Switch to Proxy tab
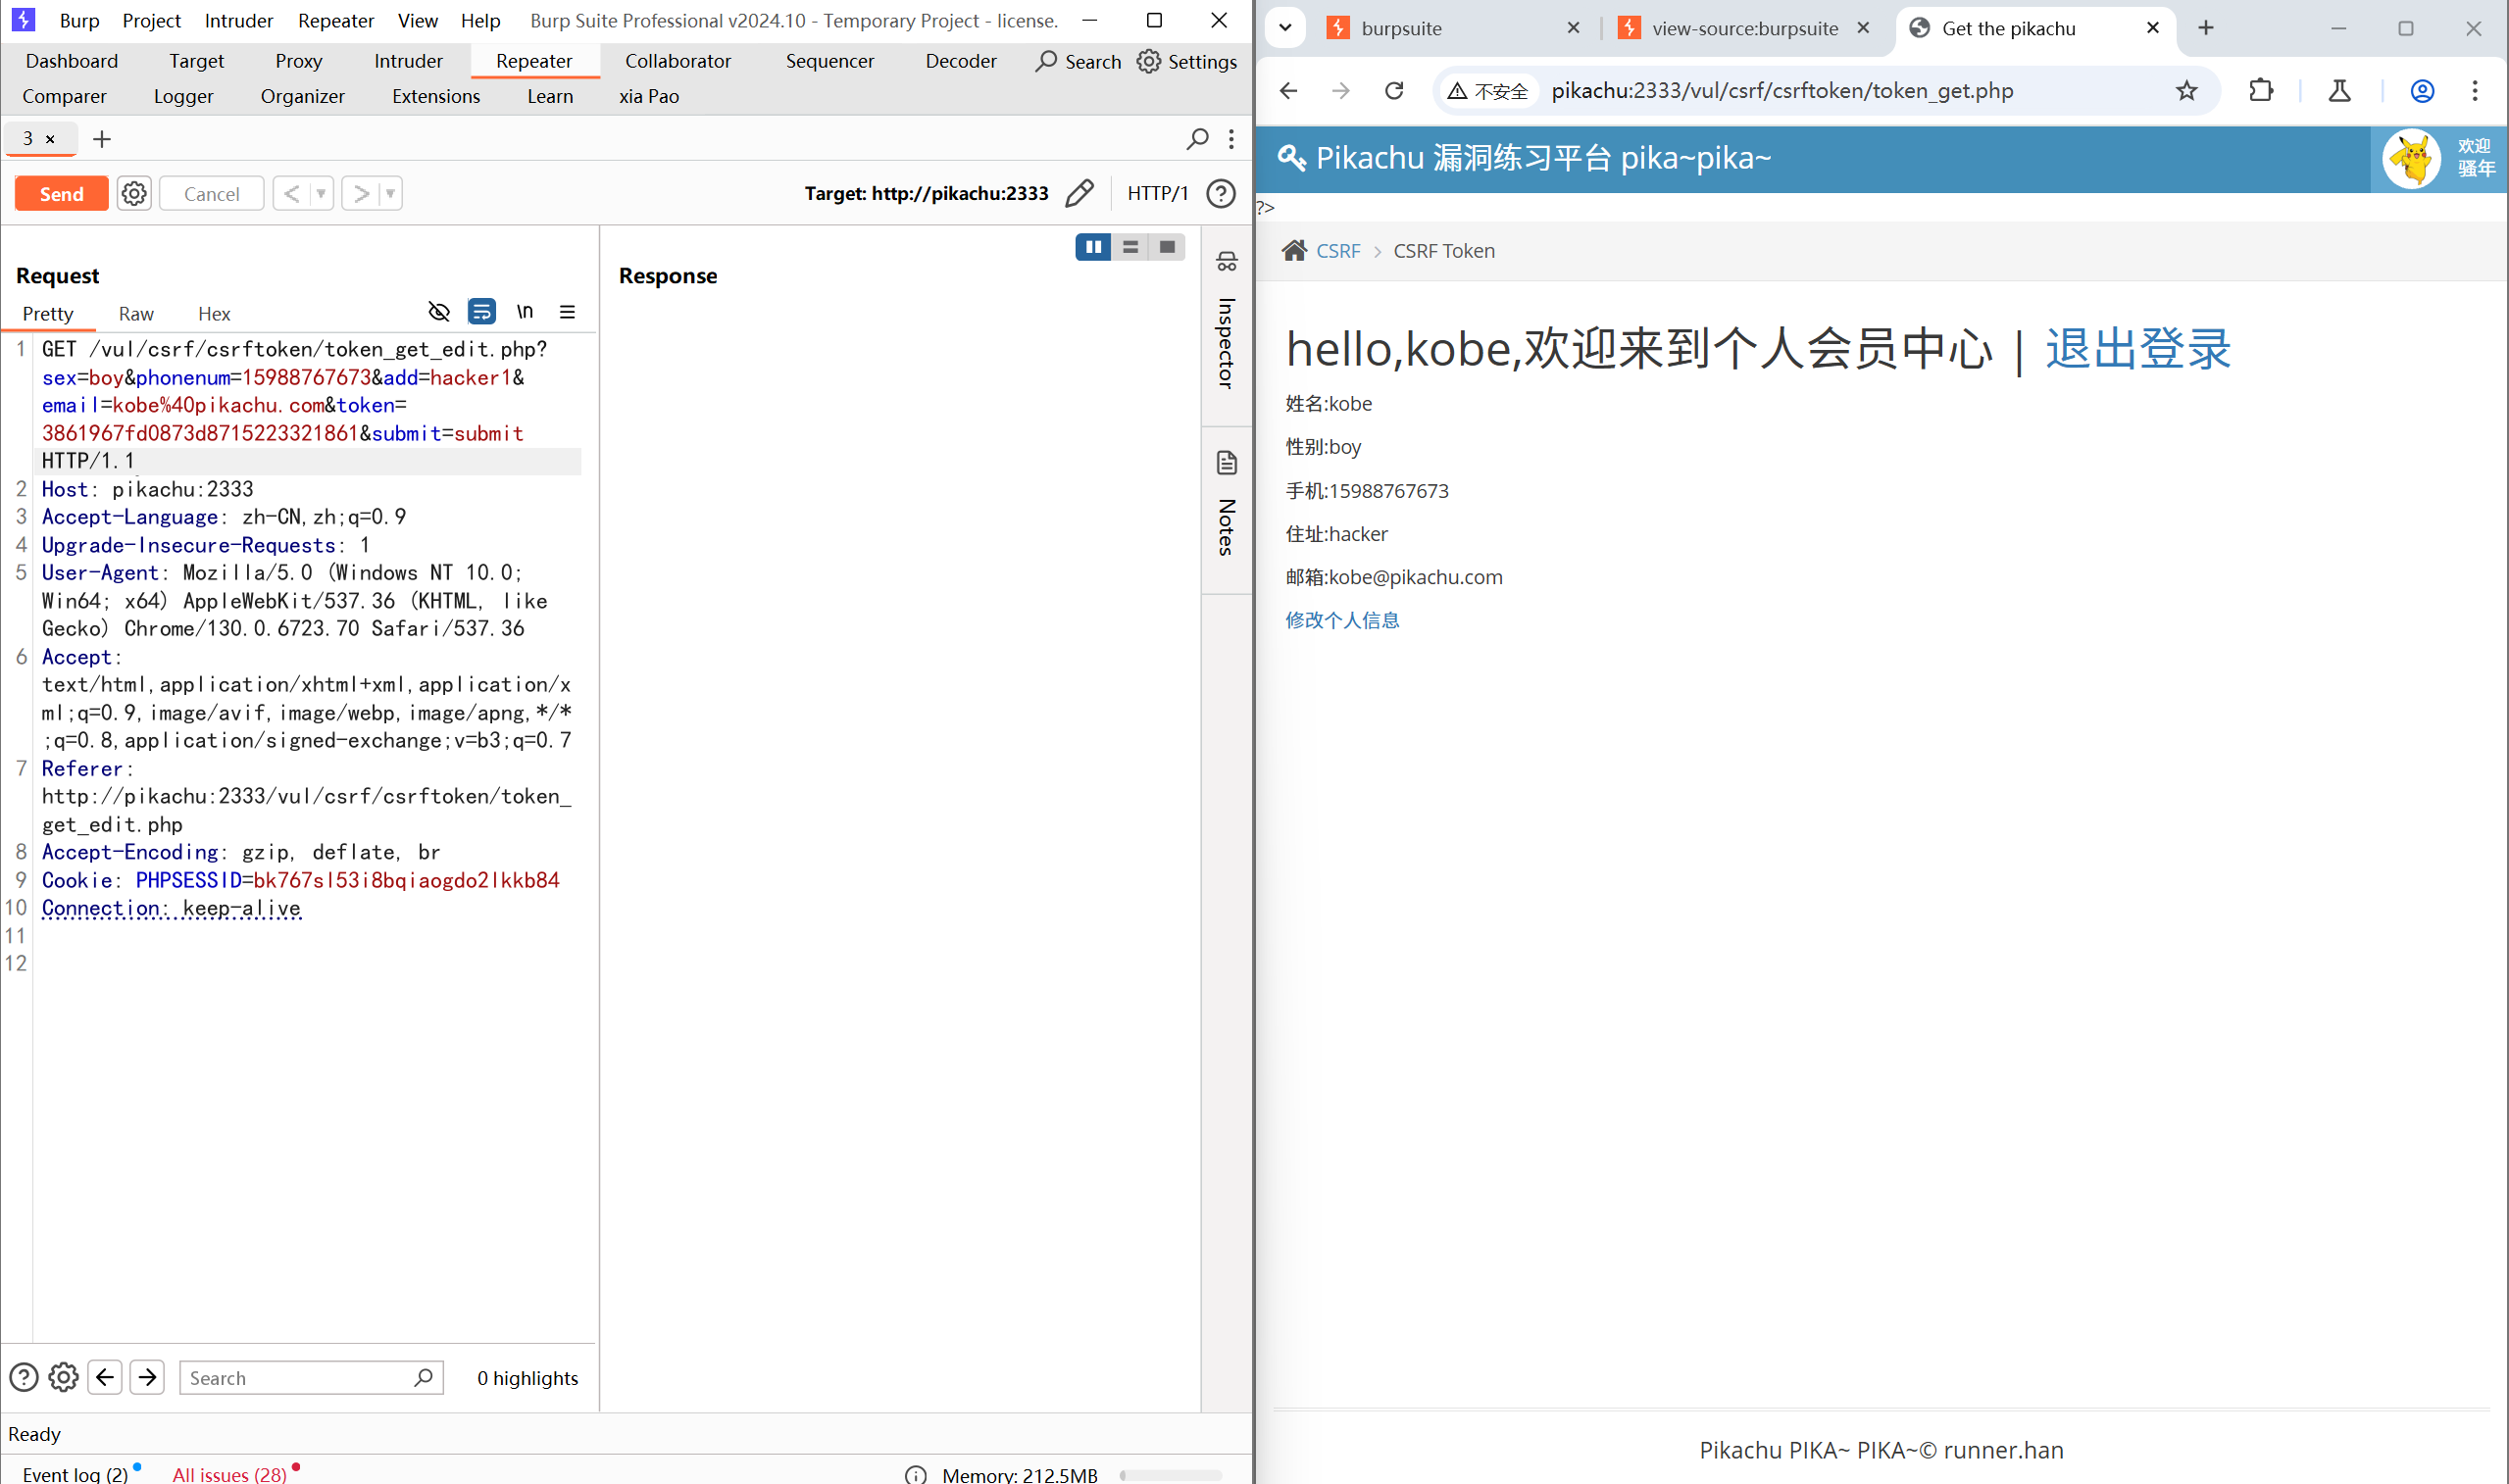Screen dimensions: 2509x1484 click(298, 61)
